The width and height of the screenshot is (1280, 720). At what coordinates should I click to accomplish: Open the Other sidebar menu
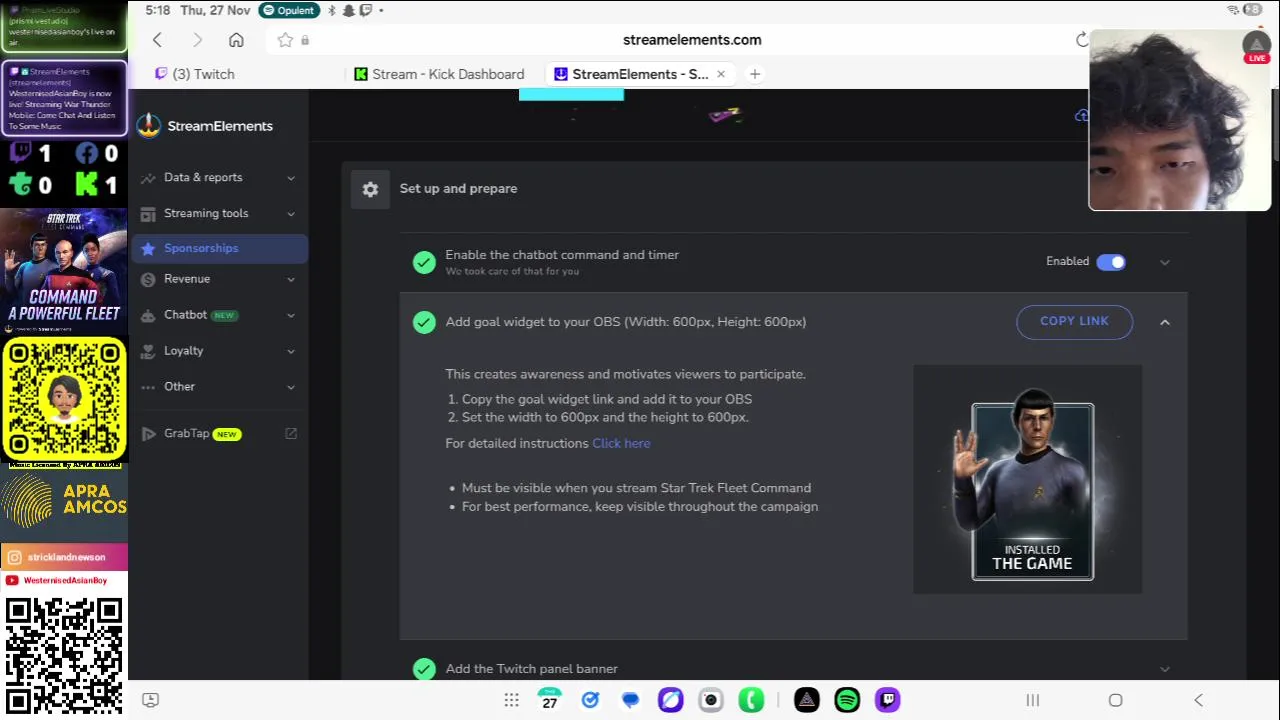[219, 387]
